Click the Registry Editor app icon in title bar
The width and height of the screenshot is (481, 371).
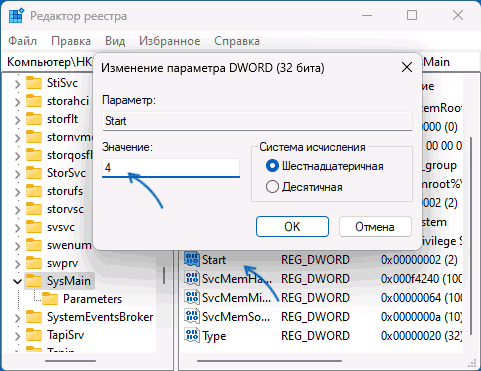[x=17, y=16]
